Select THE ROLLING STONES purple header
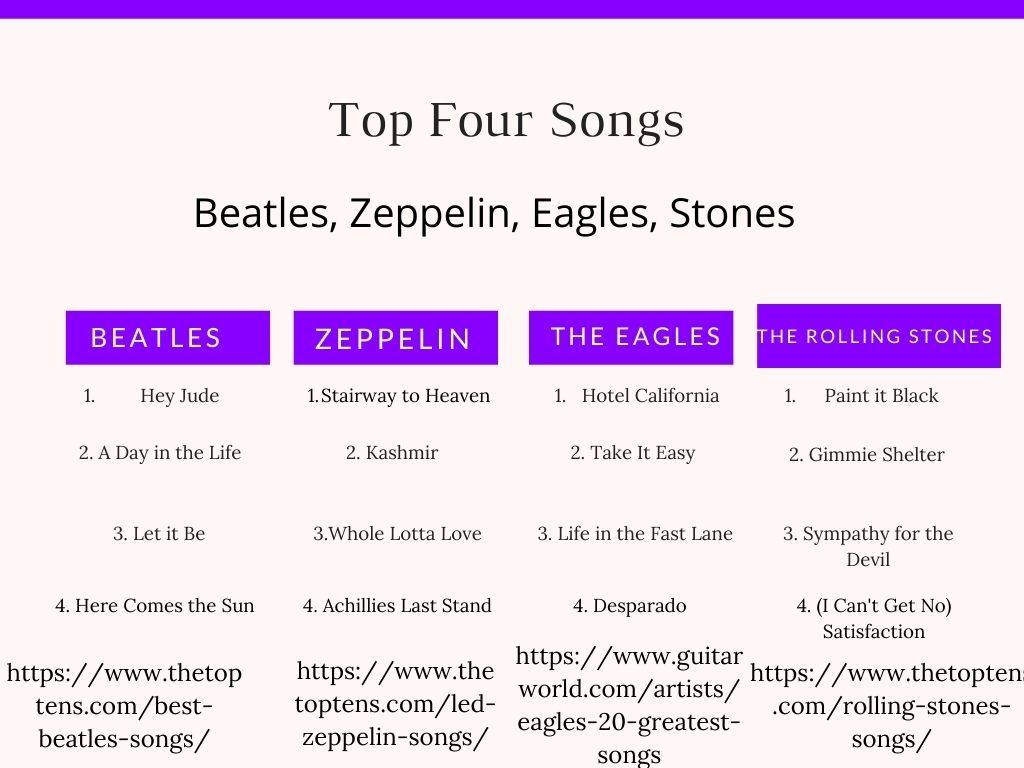 (878, 336)
